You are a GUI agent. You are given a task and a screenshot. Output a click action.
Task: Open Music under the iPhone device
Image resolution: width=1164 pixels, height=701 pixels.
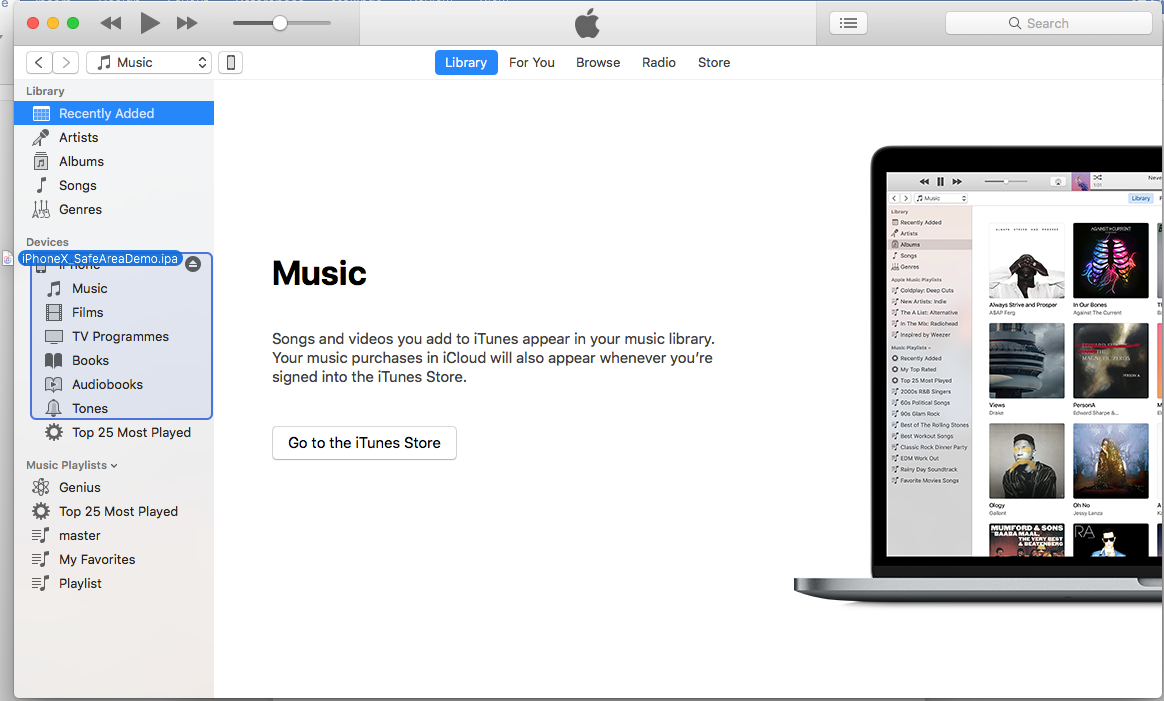point(121,288)
